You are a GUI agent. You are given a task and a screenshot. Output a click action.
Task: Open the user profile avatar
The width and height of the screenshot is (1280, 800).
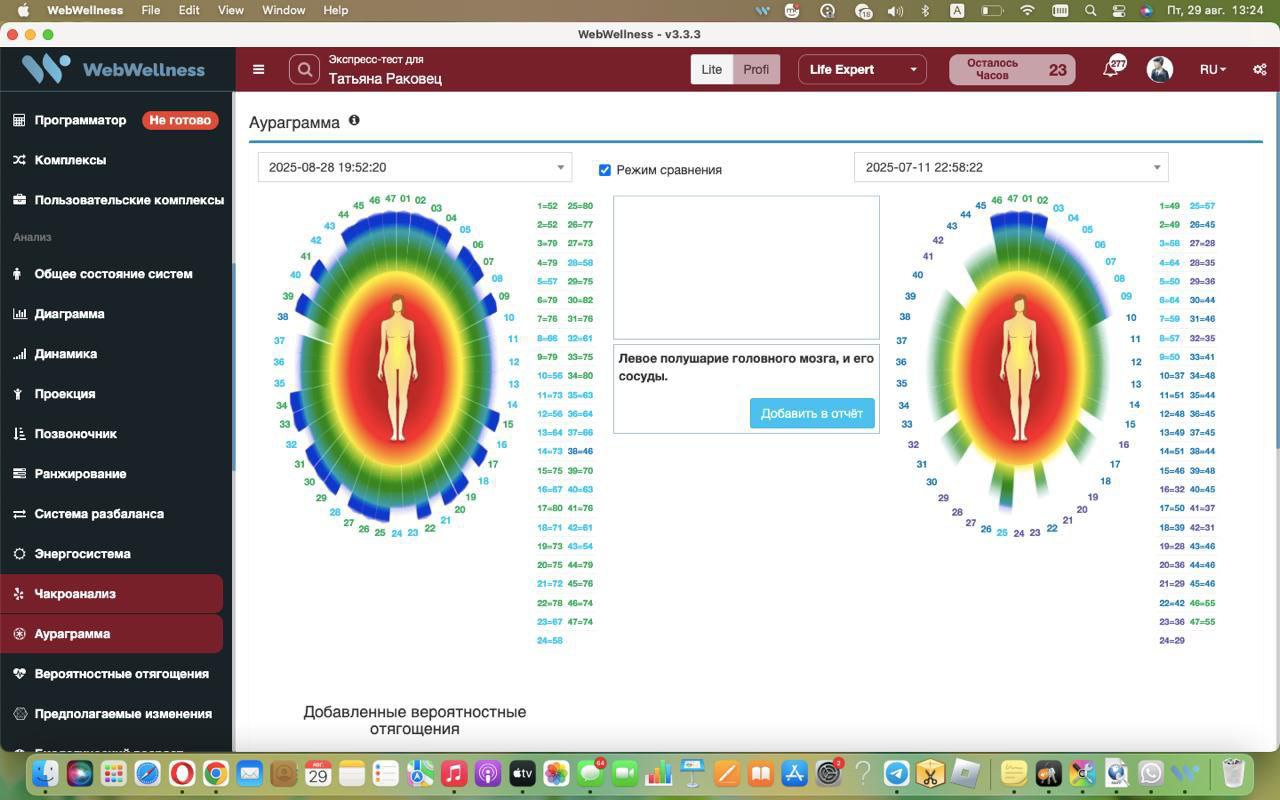(1159, 69)
